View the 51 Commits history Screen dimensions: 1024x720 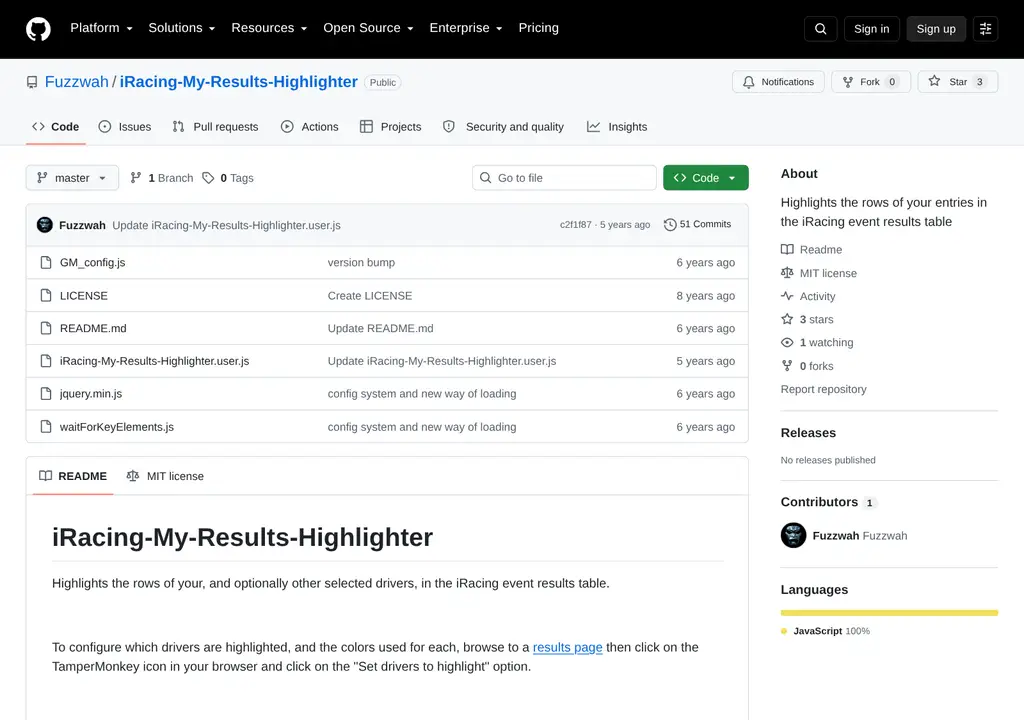pyautogui.click(x=697, y=224)
